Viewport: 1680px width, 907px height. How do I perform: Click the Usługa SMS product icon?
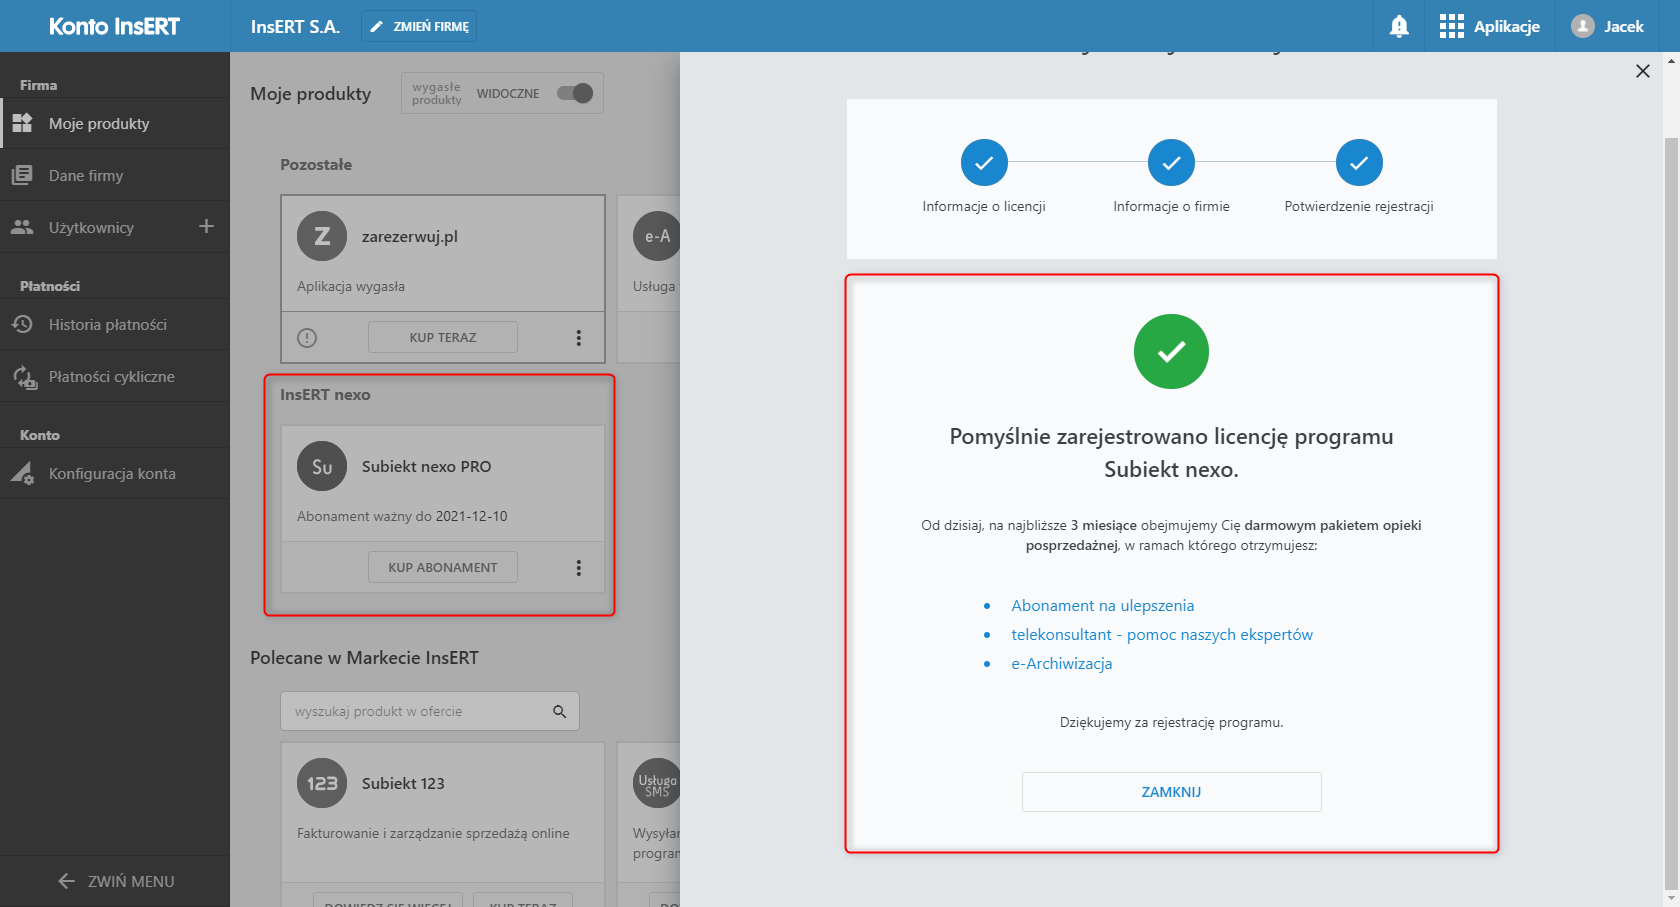coord(657,784)
